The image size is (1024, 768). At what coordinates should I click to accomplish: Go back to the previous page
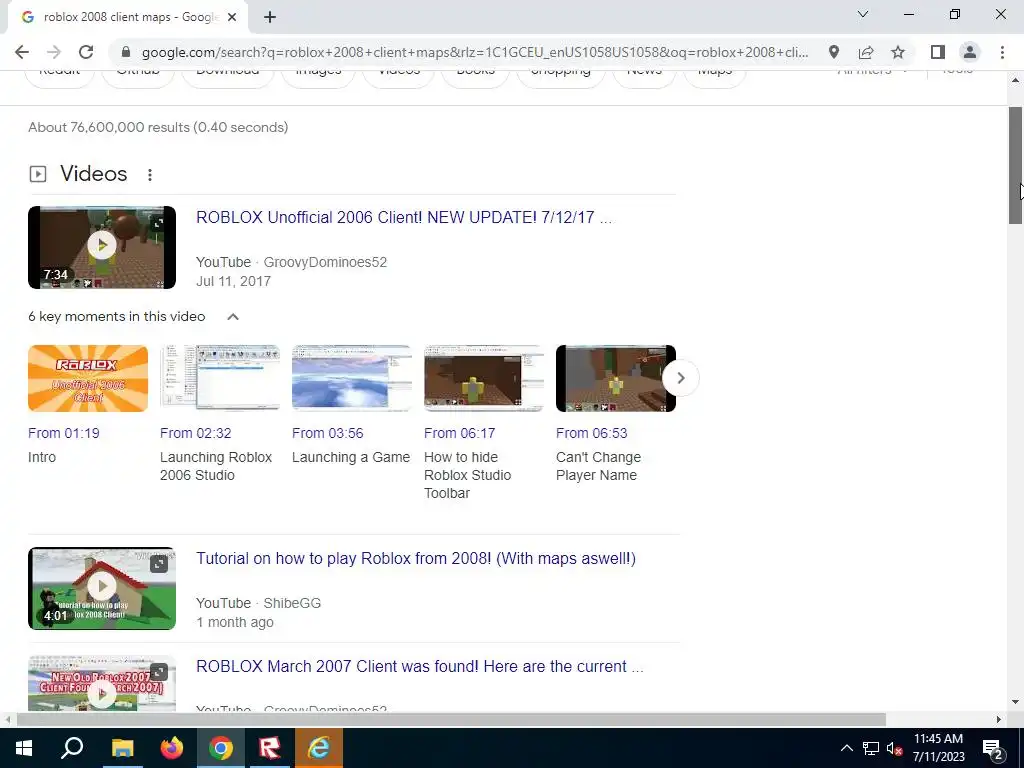coord(22,52)
